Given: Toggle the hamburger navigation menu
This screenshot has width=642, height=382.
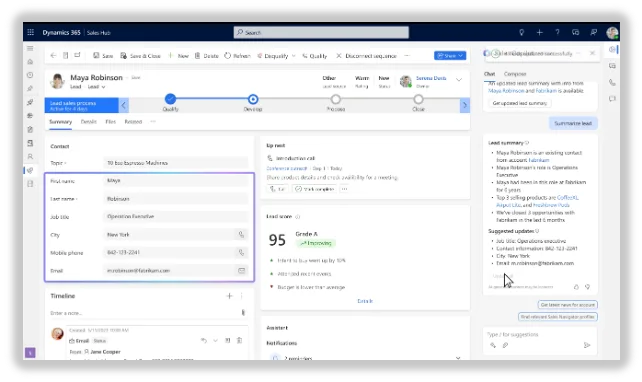Looking at the screenshot, I should [30, 48].
